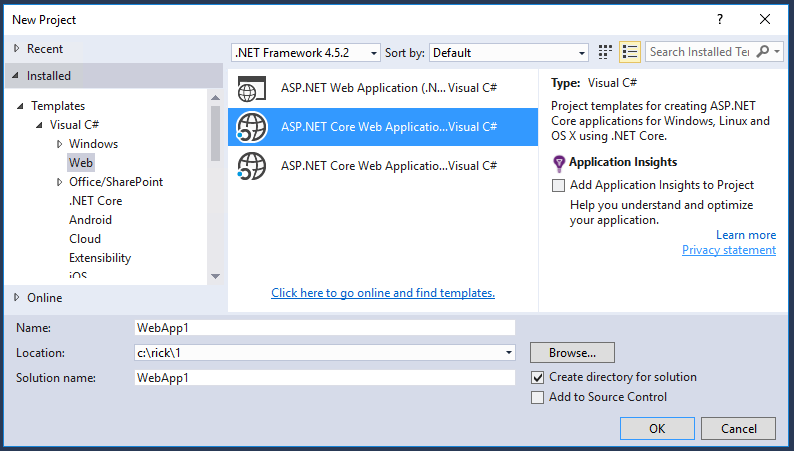
Task: Enable Add Application Insights to Project
Action: pos(559,185)
